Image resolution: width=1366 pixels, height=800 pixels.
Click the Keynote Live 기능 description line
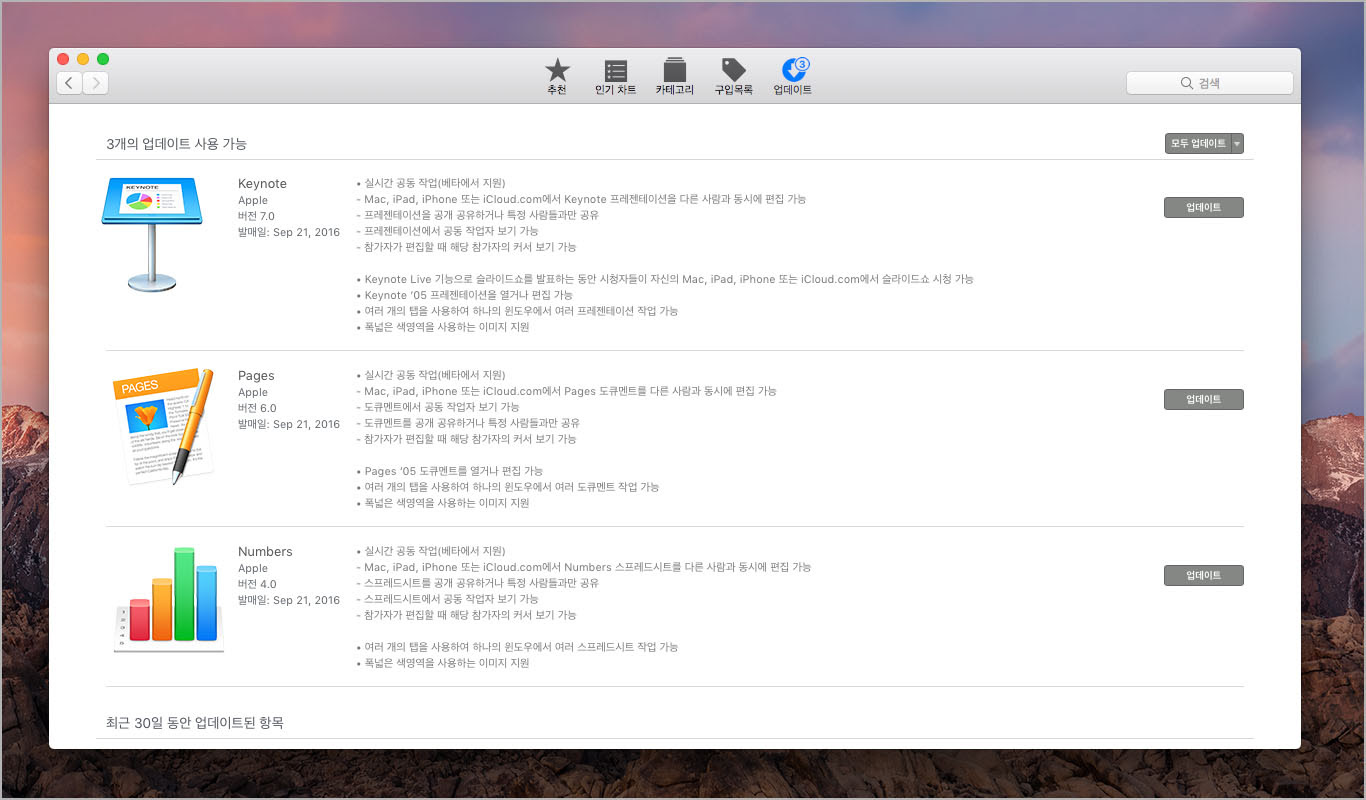(665, 279)
